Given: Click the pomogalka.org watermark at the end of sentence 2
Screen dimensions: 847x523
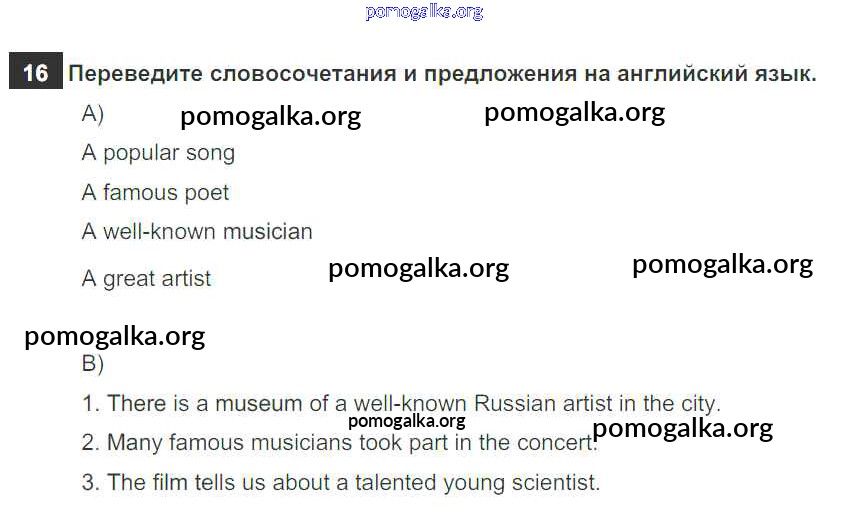Looking at the screenshot, I should tap(682, 429).
